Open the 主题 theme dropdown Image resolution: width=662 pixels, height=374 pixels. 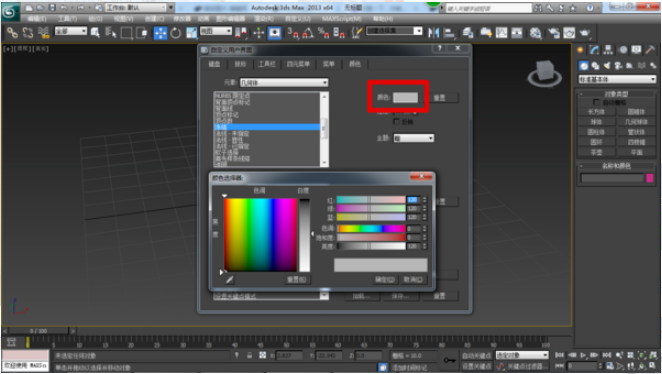point(413,138)
